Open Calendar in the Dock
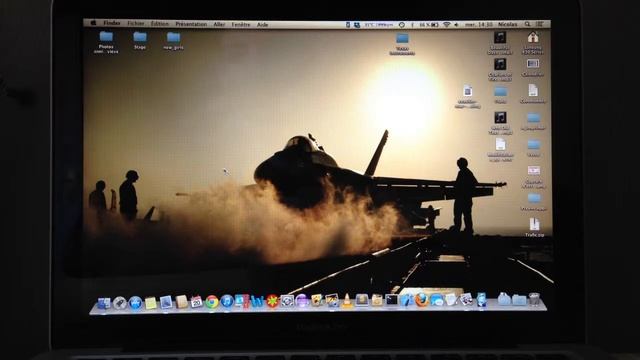This screenshot has height=360, width=640. point(196,302)
